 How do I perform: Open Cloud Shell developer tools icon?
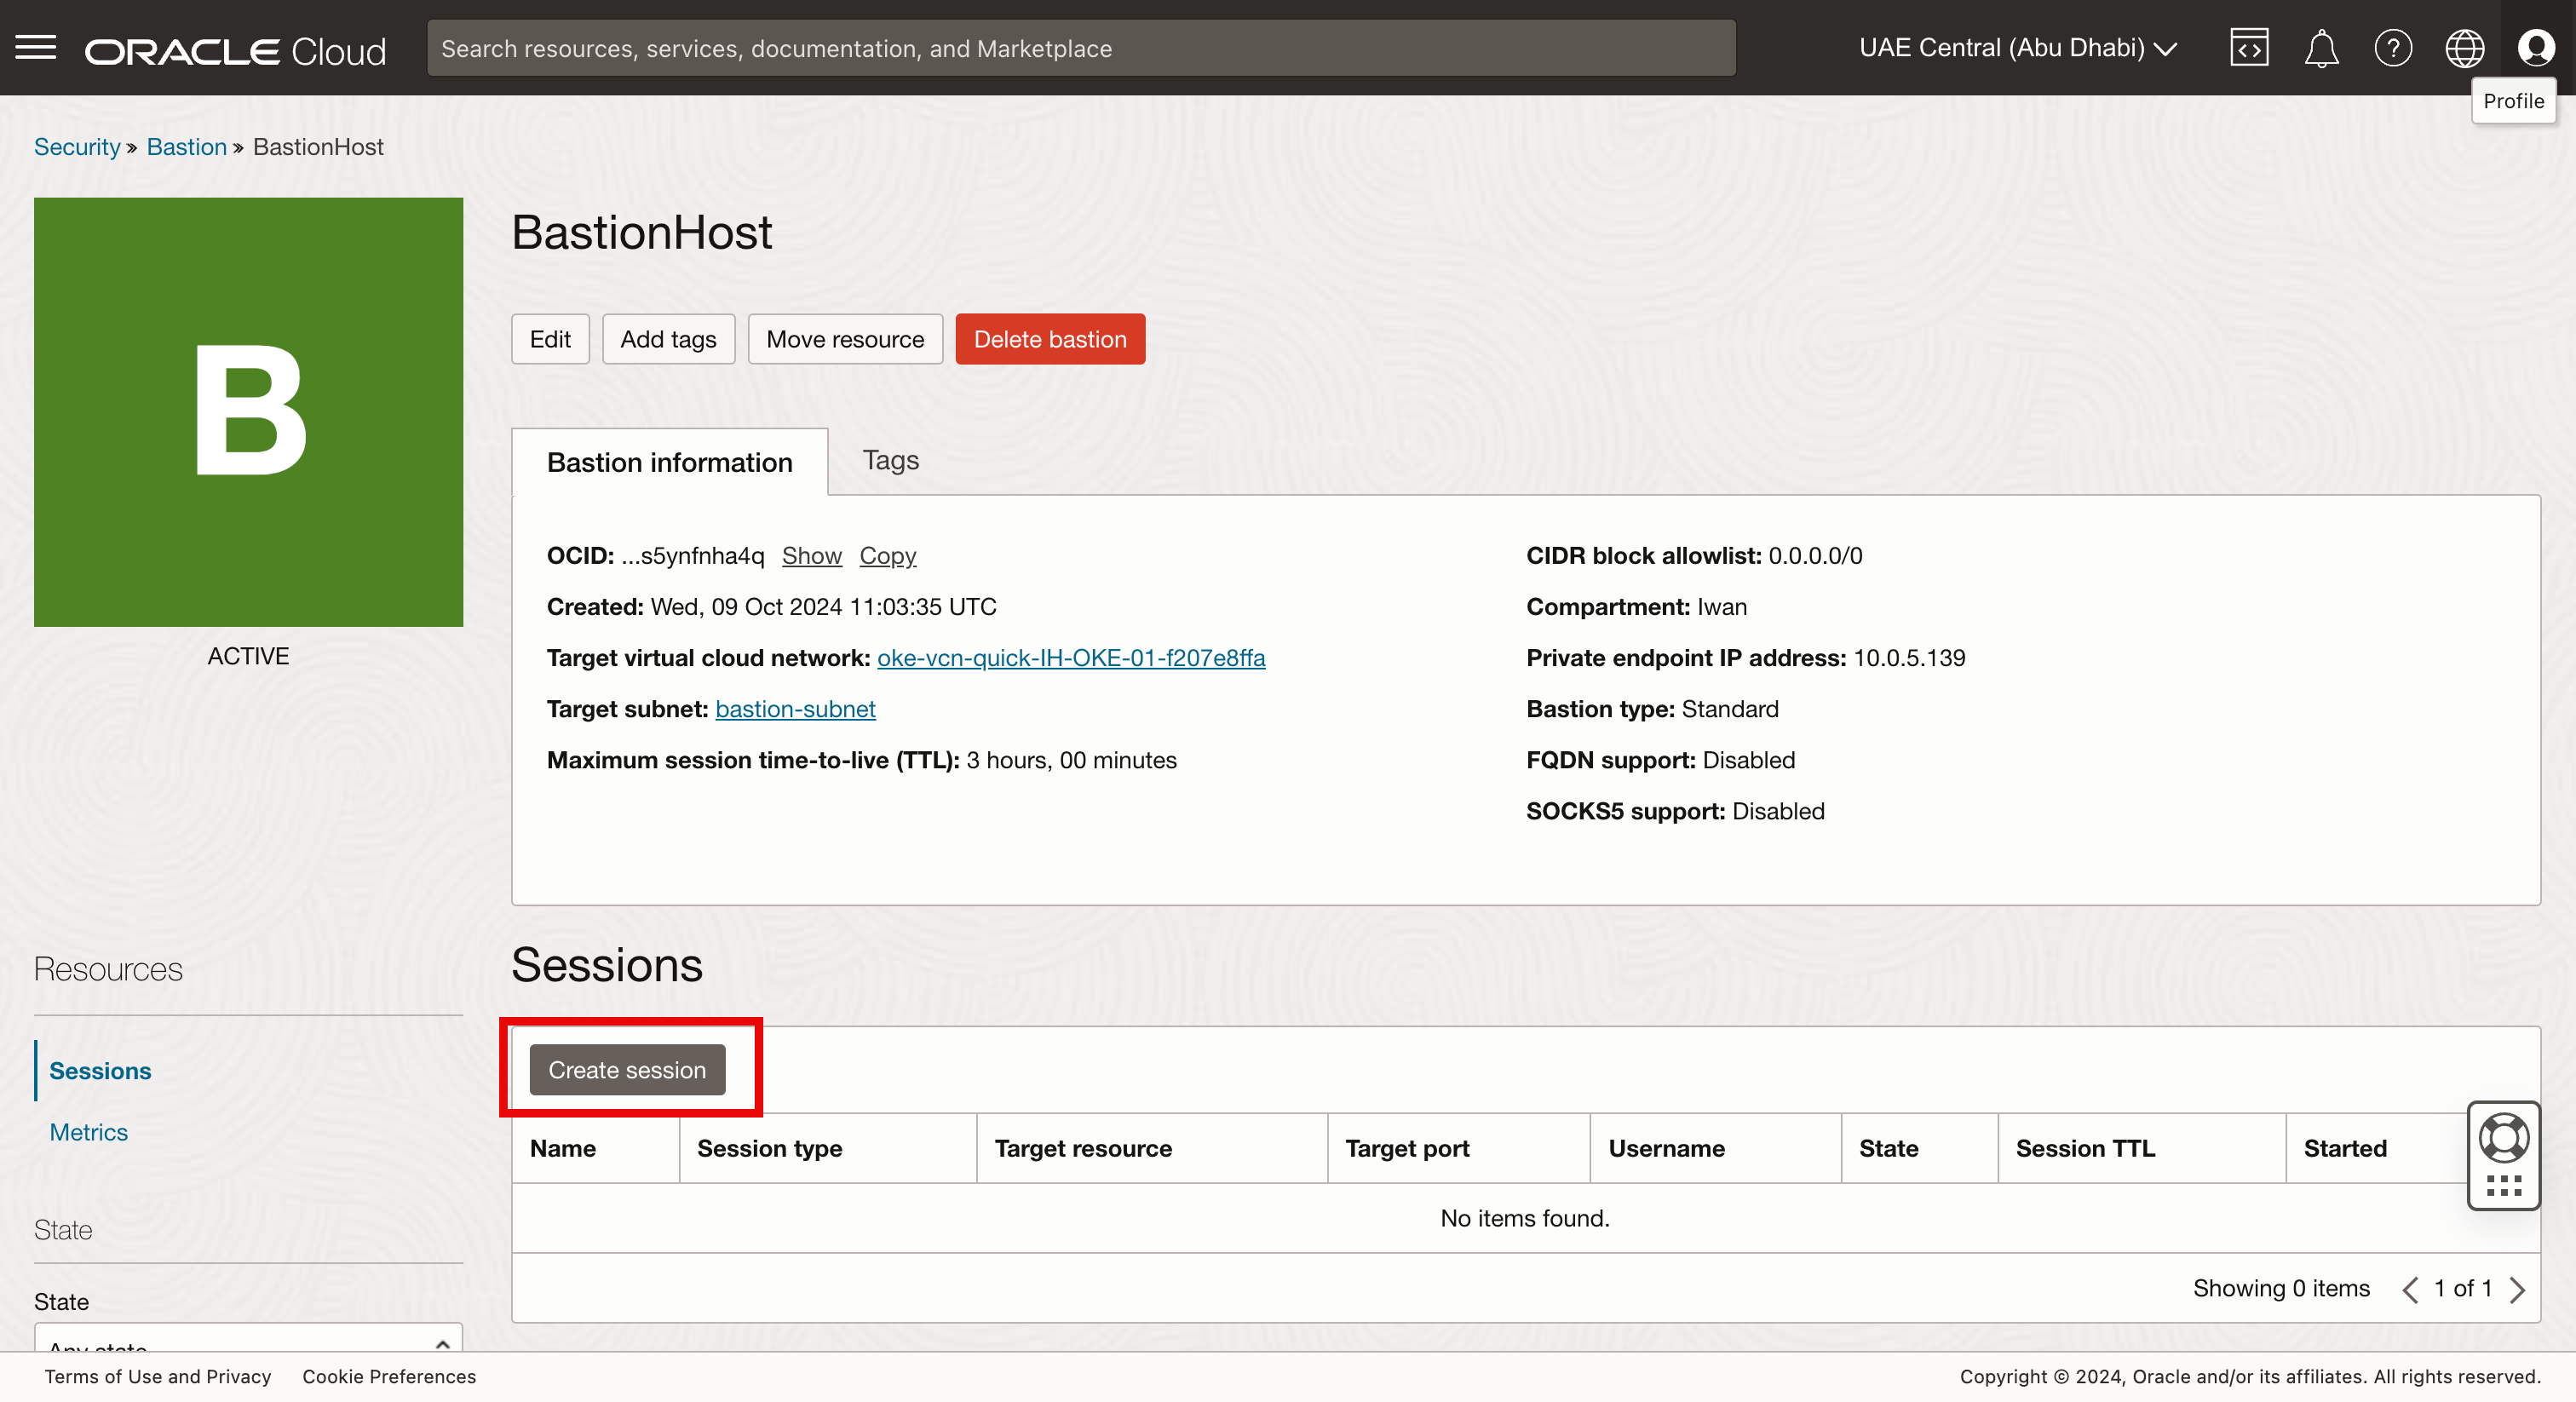click(x=2248, y=47)
